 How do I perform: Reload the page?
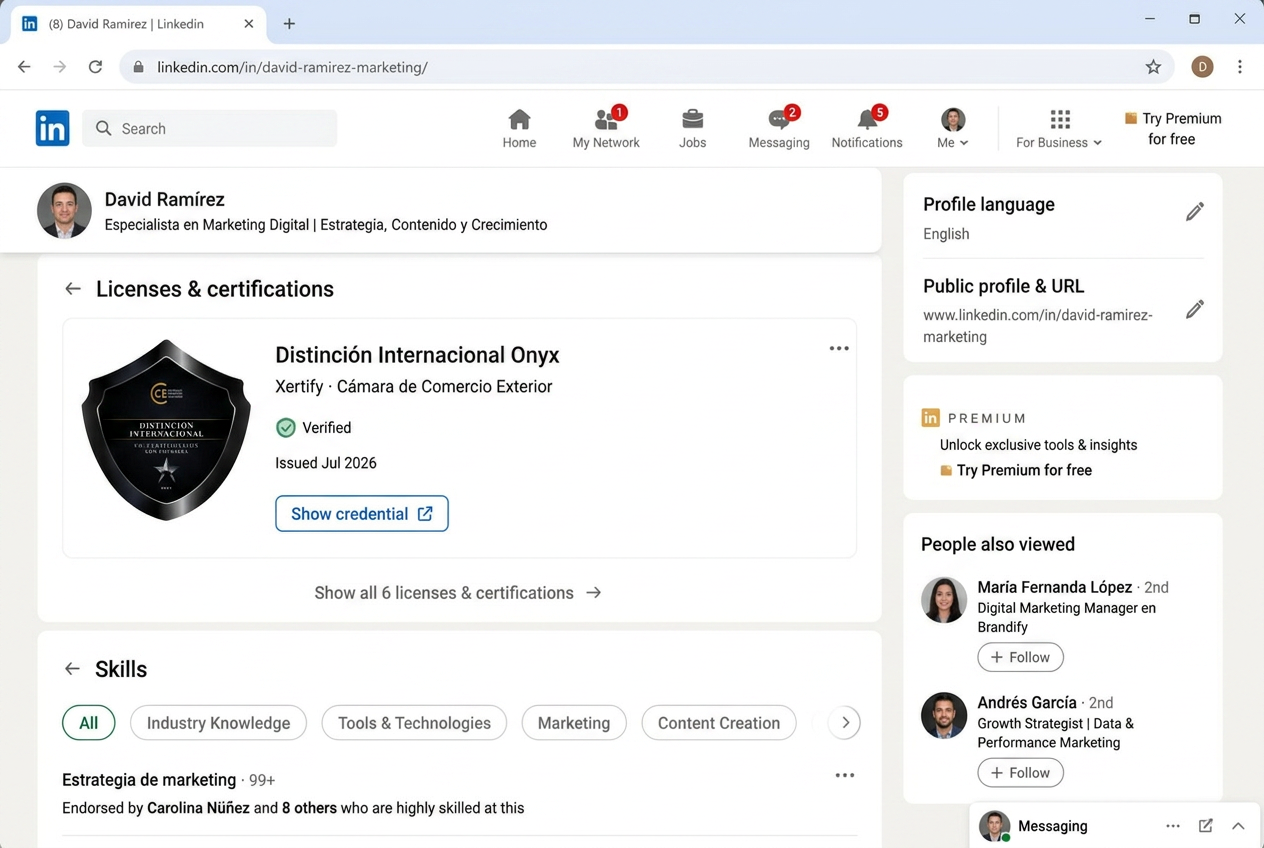point(95,67)
